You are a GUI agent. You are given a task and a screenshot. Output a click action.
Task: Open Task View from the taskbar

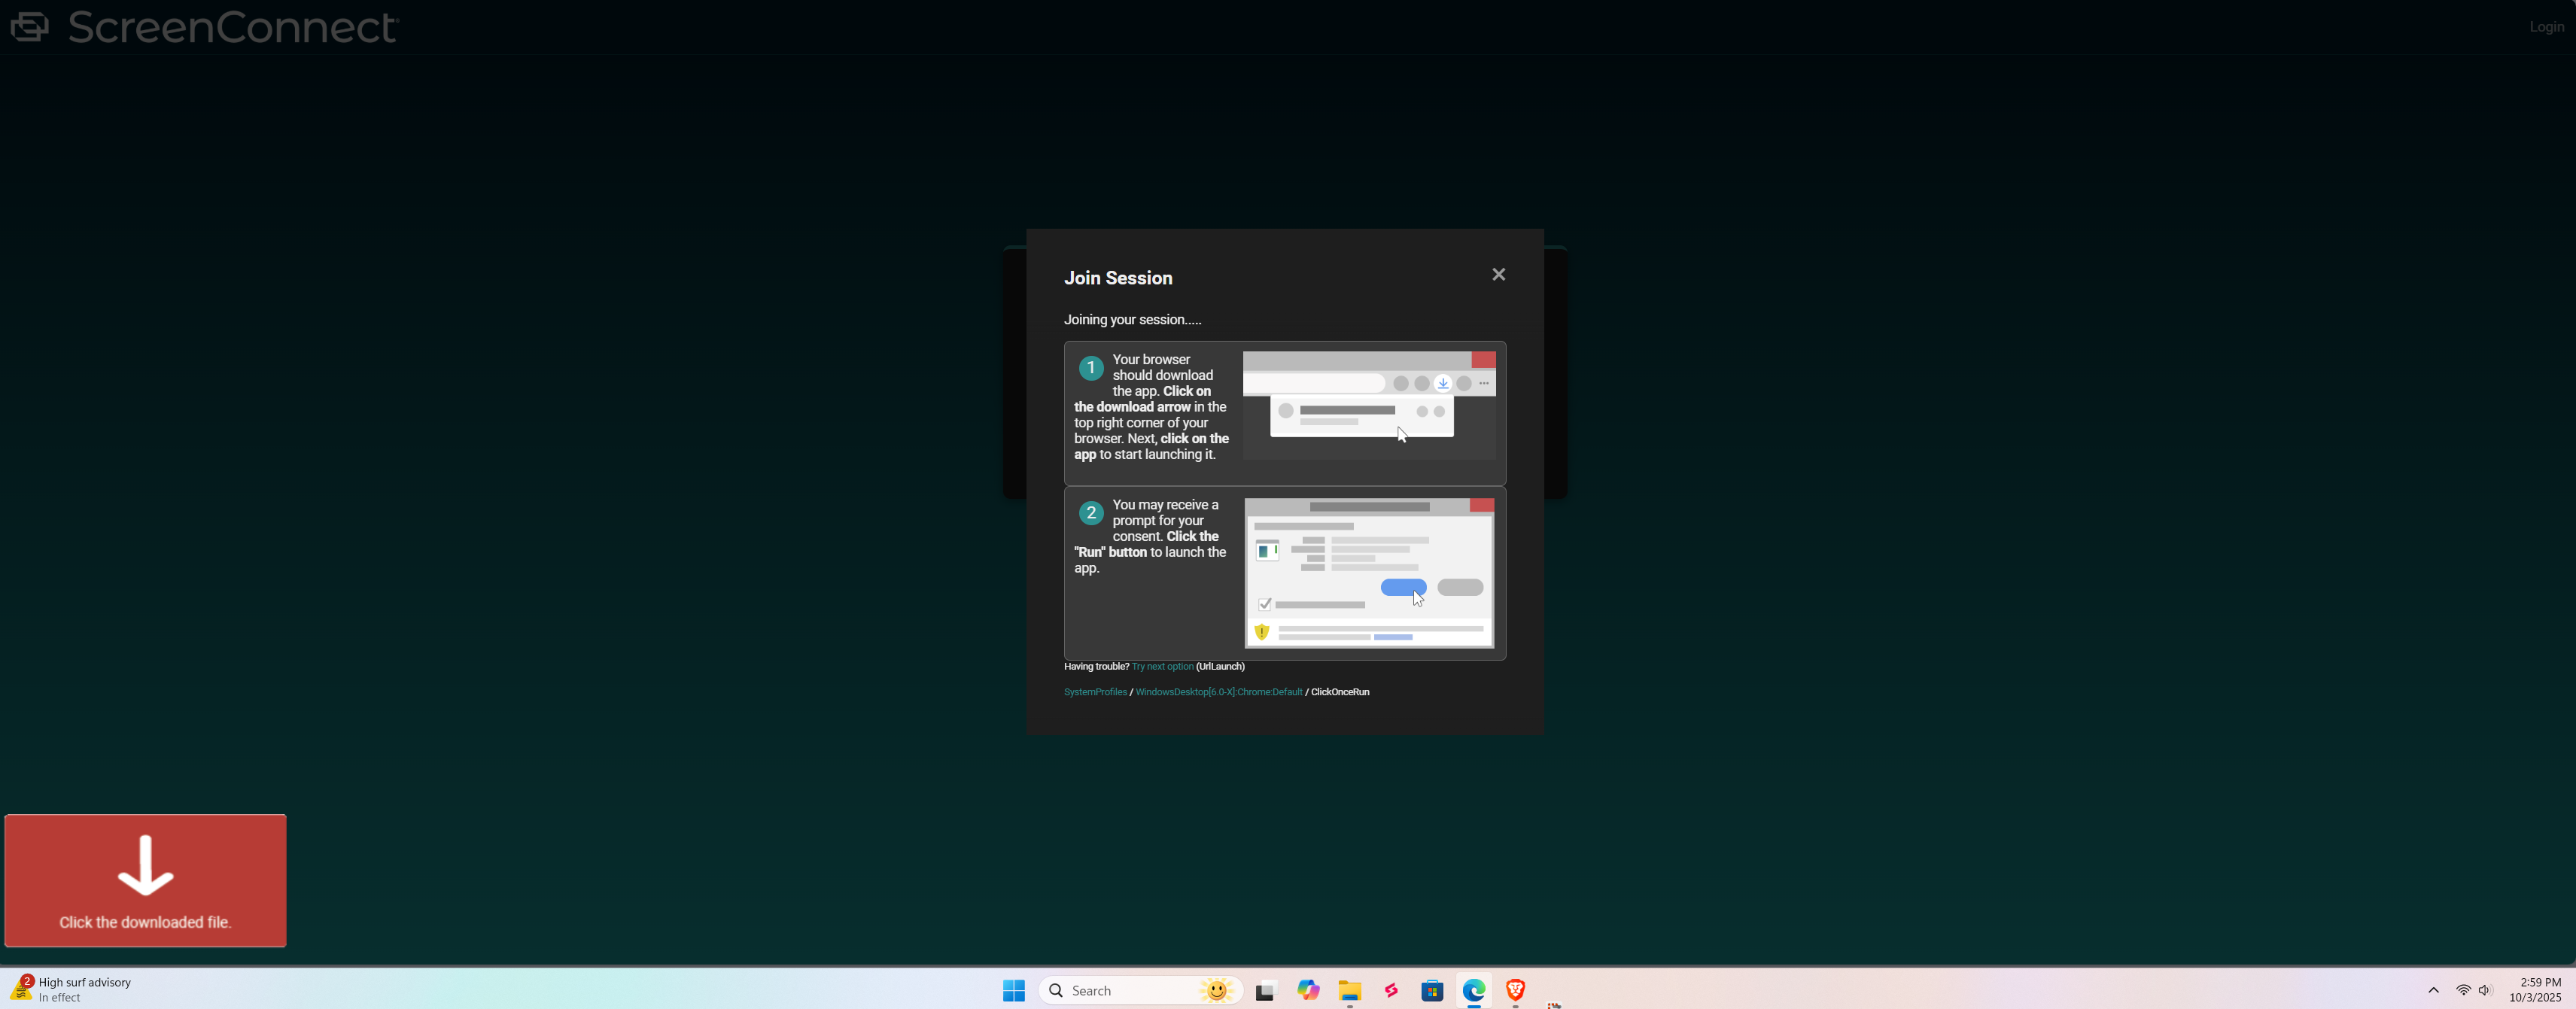tap(1266, 990)
